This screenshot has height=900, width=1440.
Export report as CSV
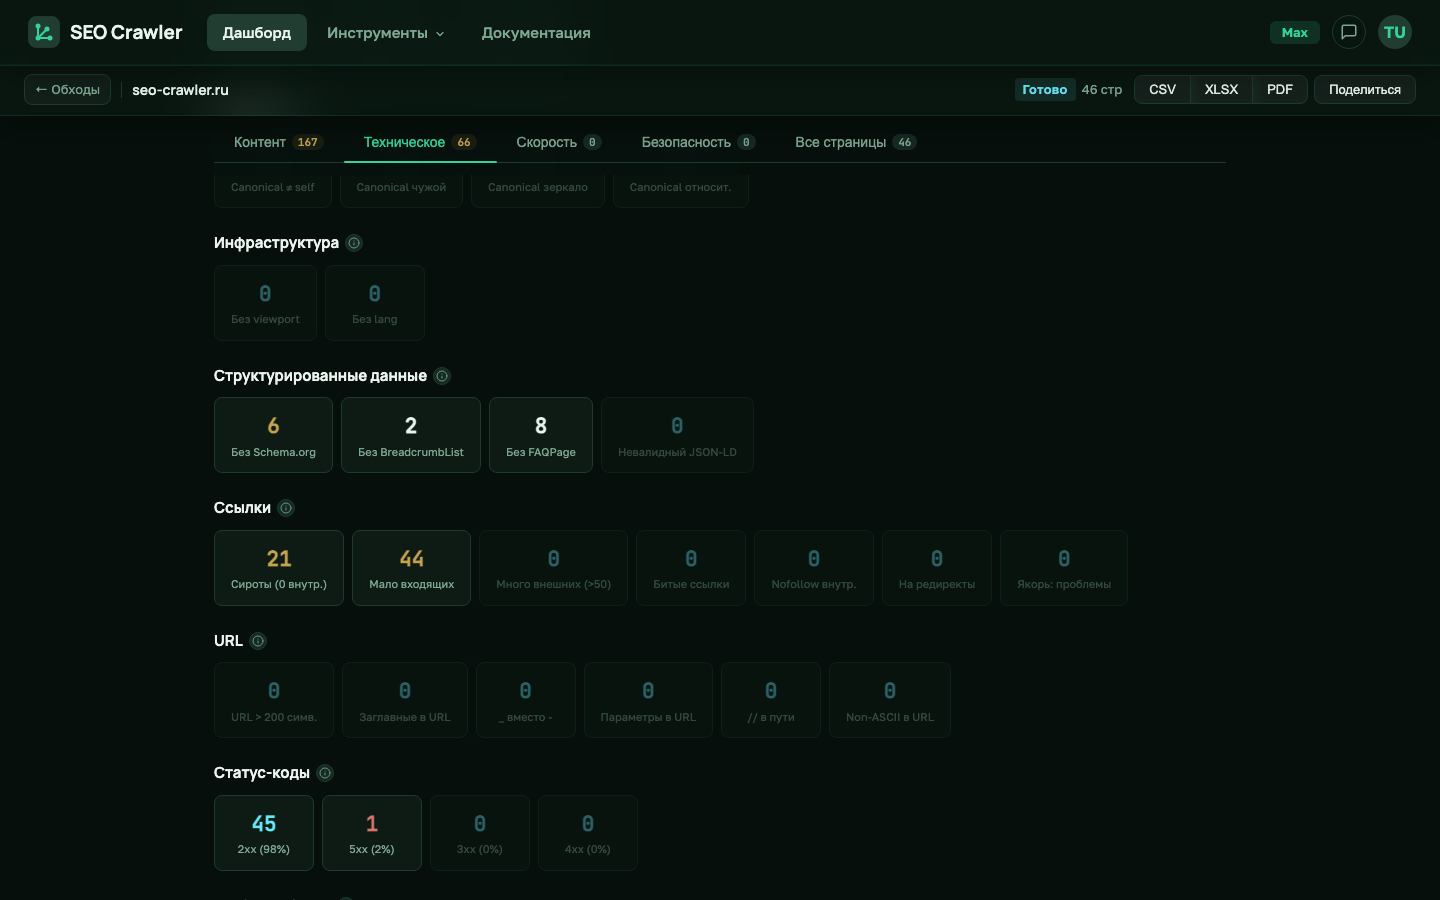pyautogui.click(x=1162, y=90)
